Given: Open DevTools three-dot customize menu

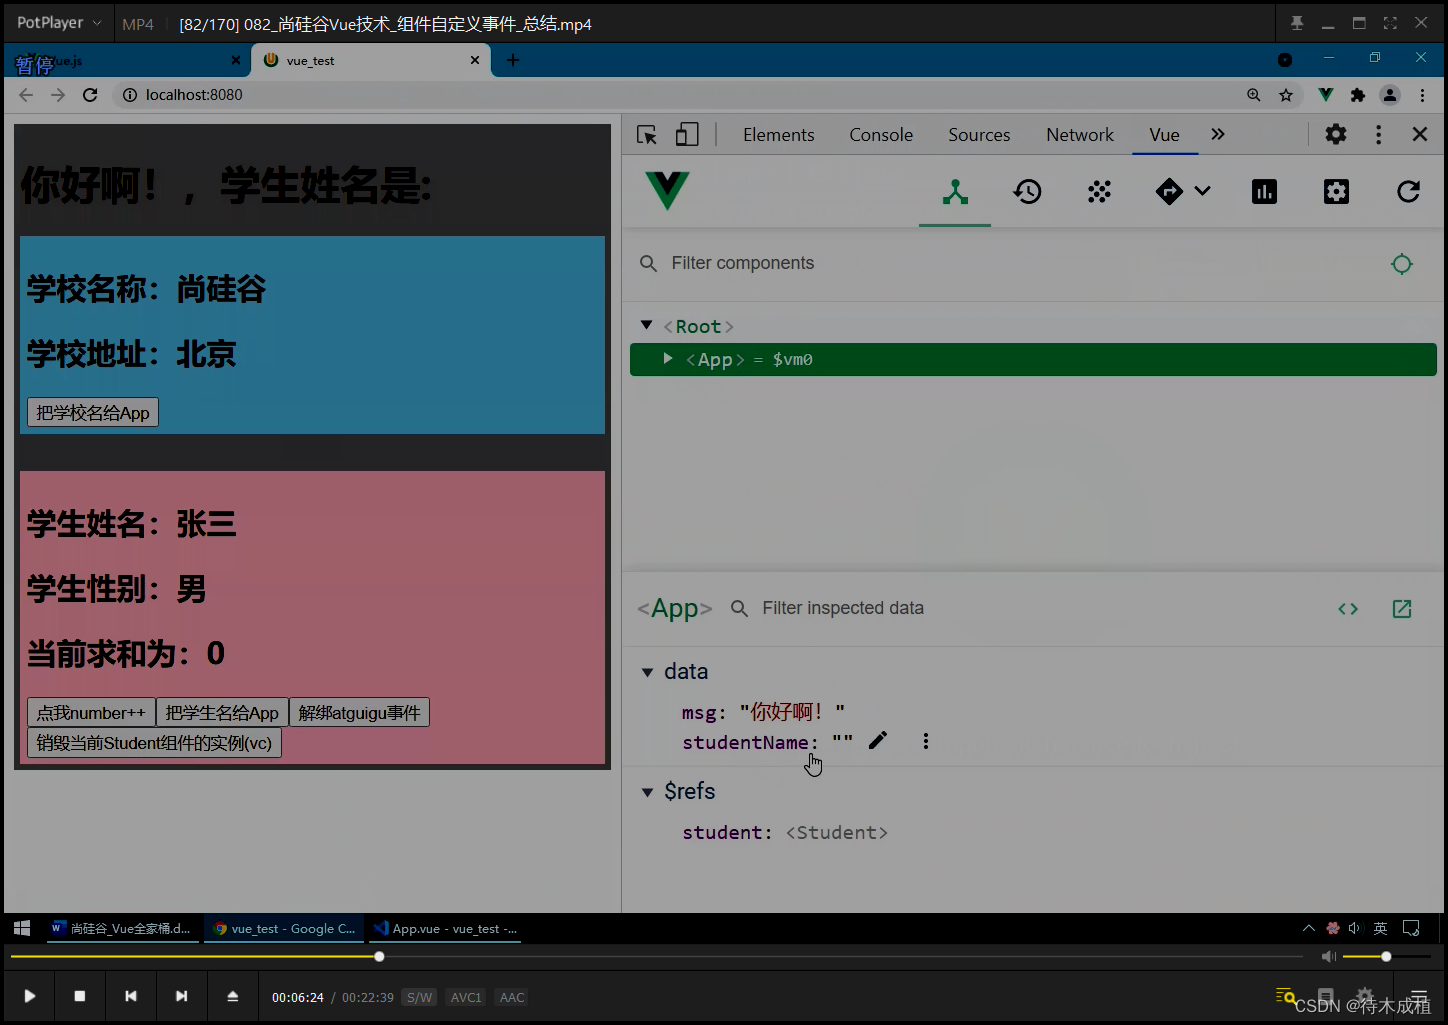Looking at the screenshot, I should click(1378, 134).
